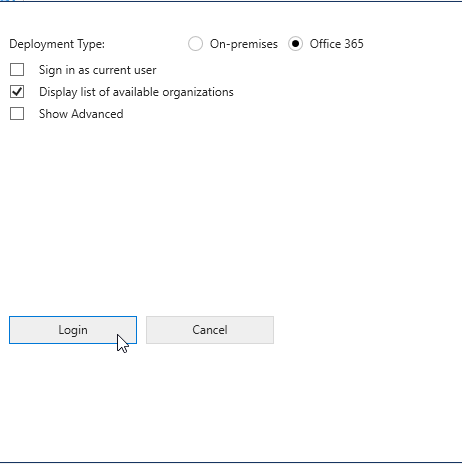Click the Office 365 radio button circle
462x464 pixels.
click(295, 44)
